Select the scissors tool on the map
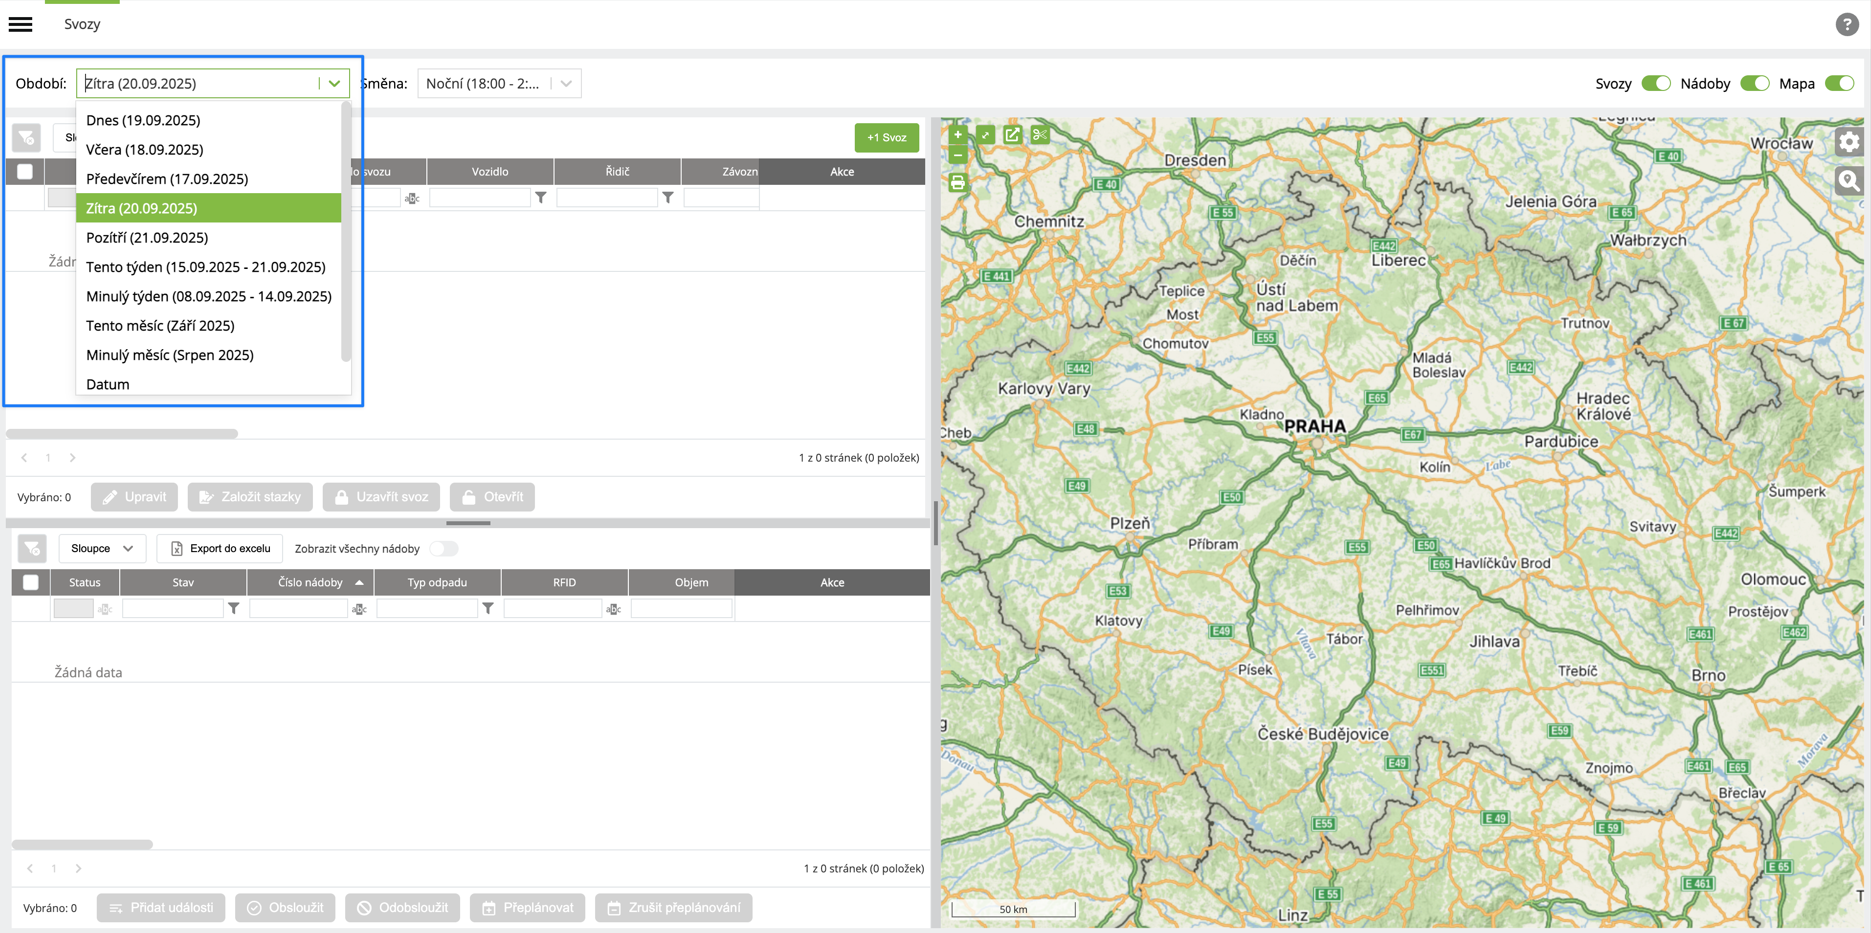The image size is (1871, 933). click(1039, 135)
